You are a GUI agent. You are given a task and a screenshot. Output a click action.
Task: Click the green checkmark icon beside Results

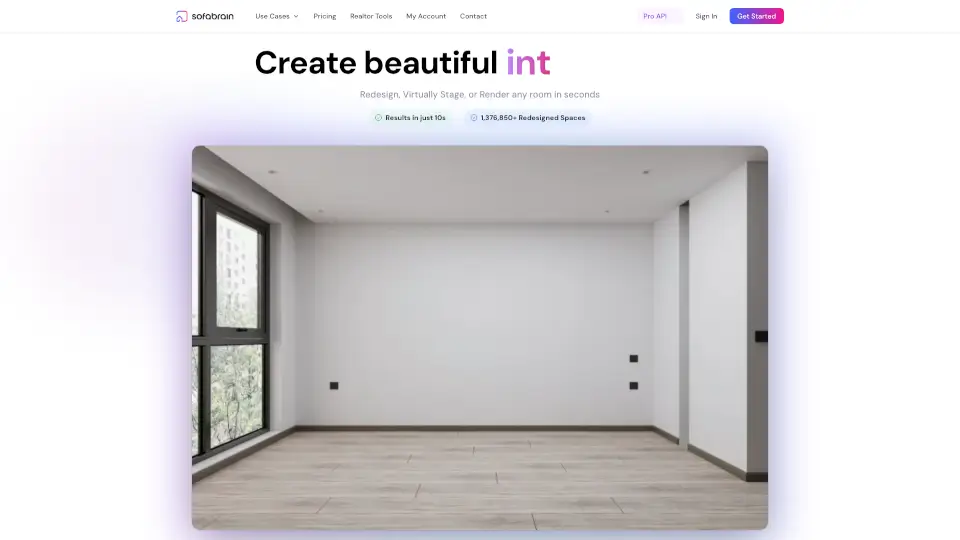378,118
